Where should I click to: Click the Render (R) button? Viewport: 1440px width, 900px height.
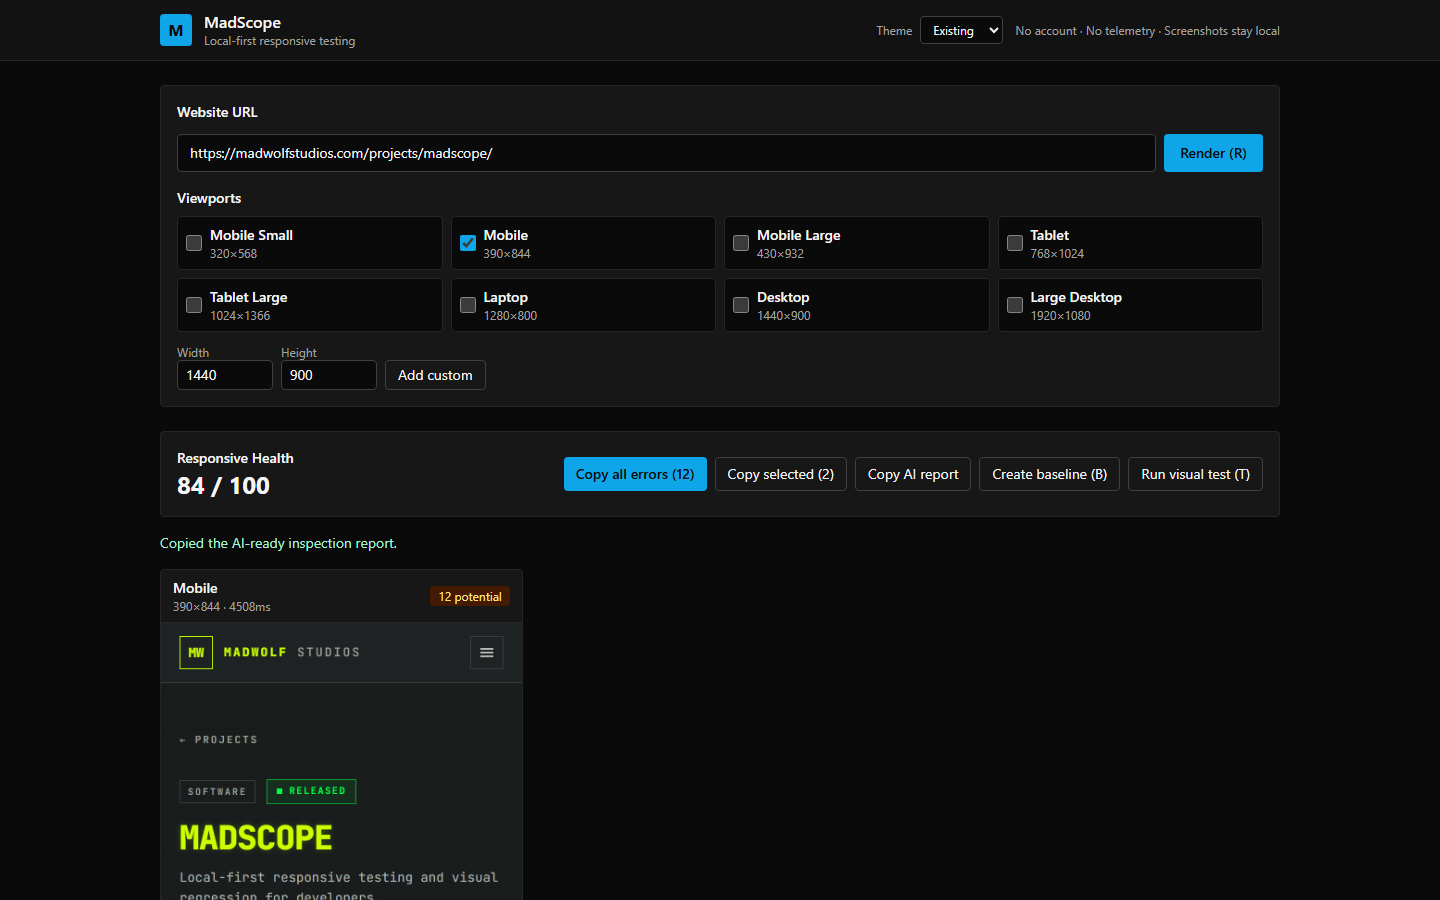[1213, 153]
